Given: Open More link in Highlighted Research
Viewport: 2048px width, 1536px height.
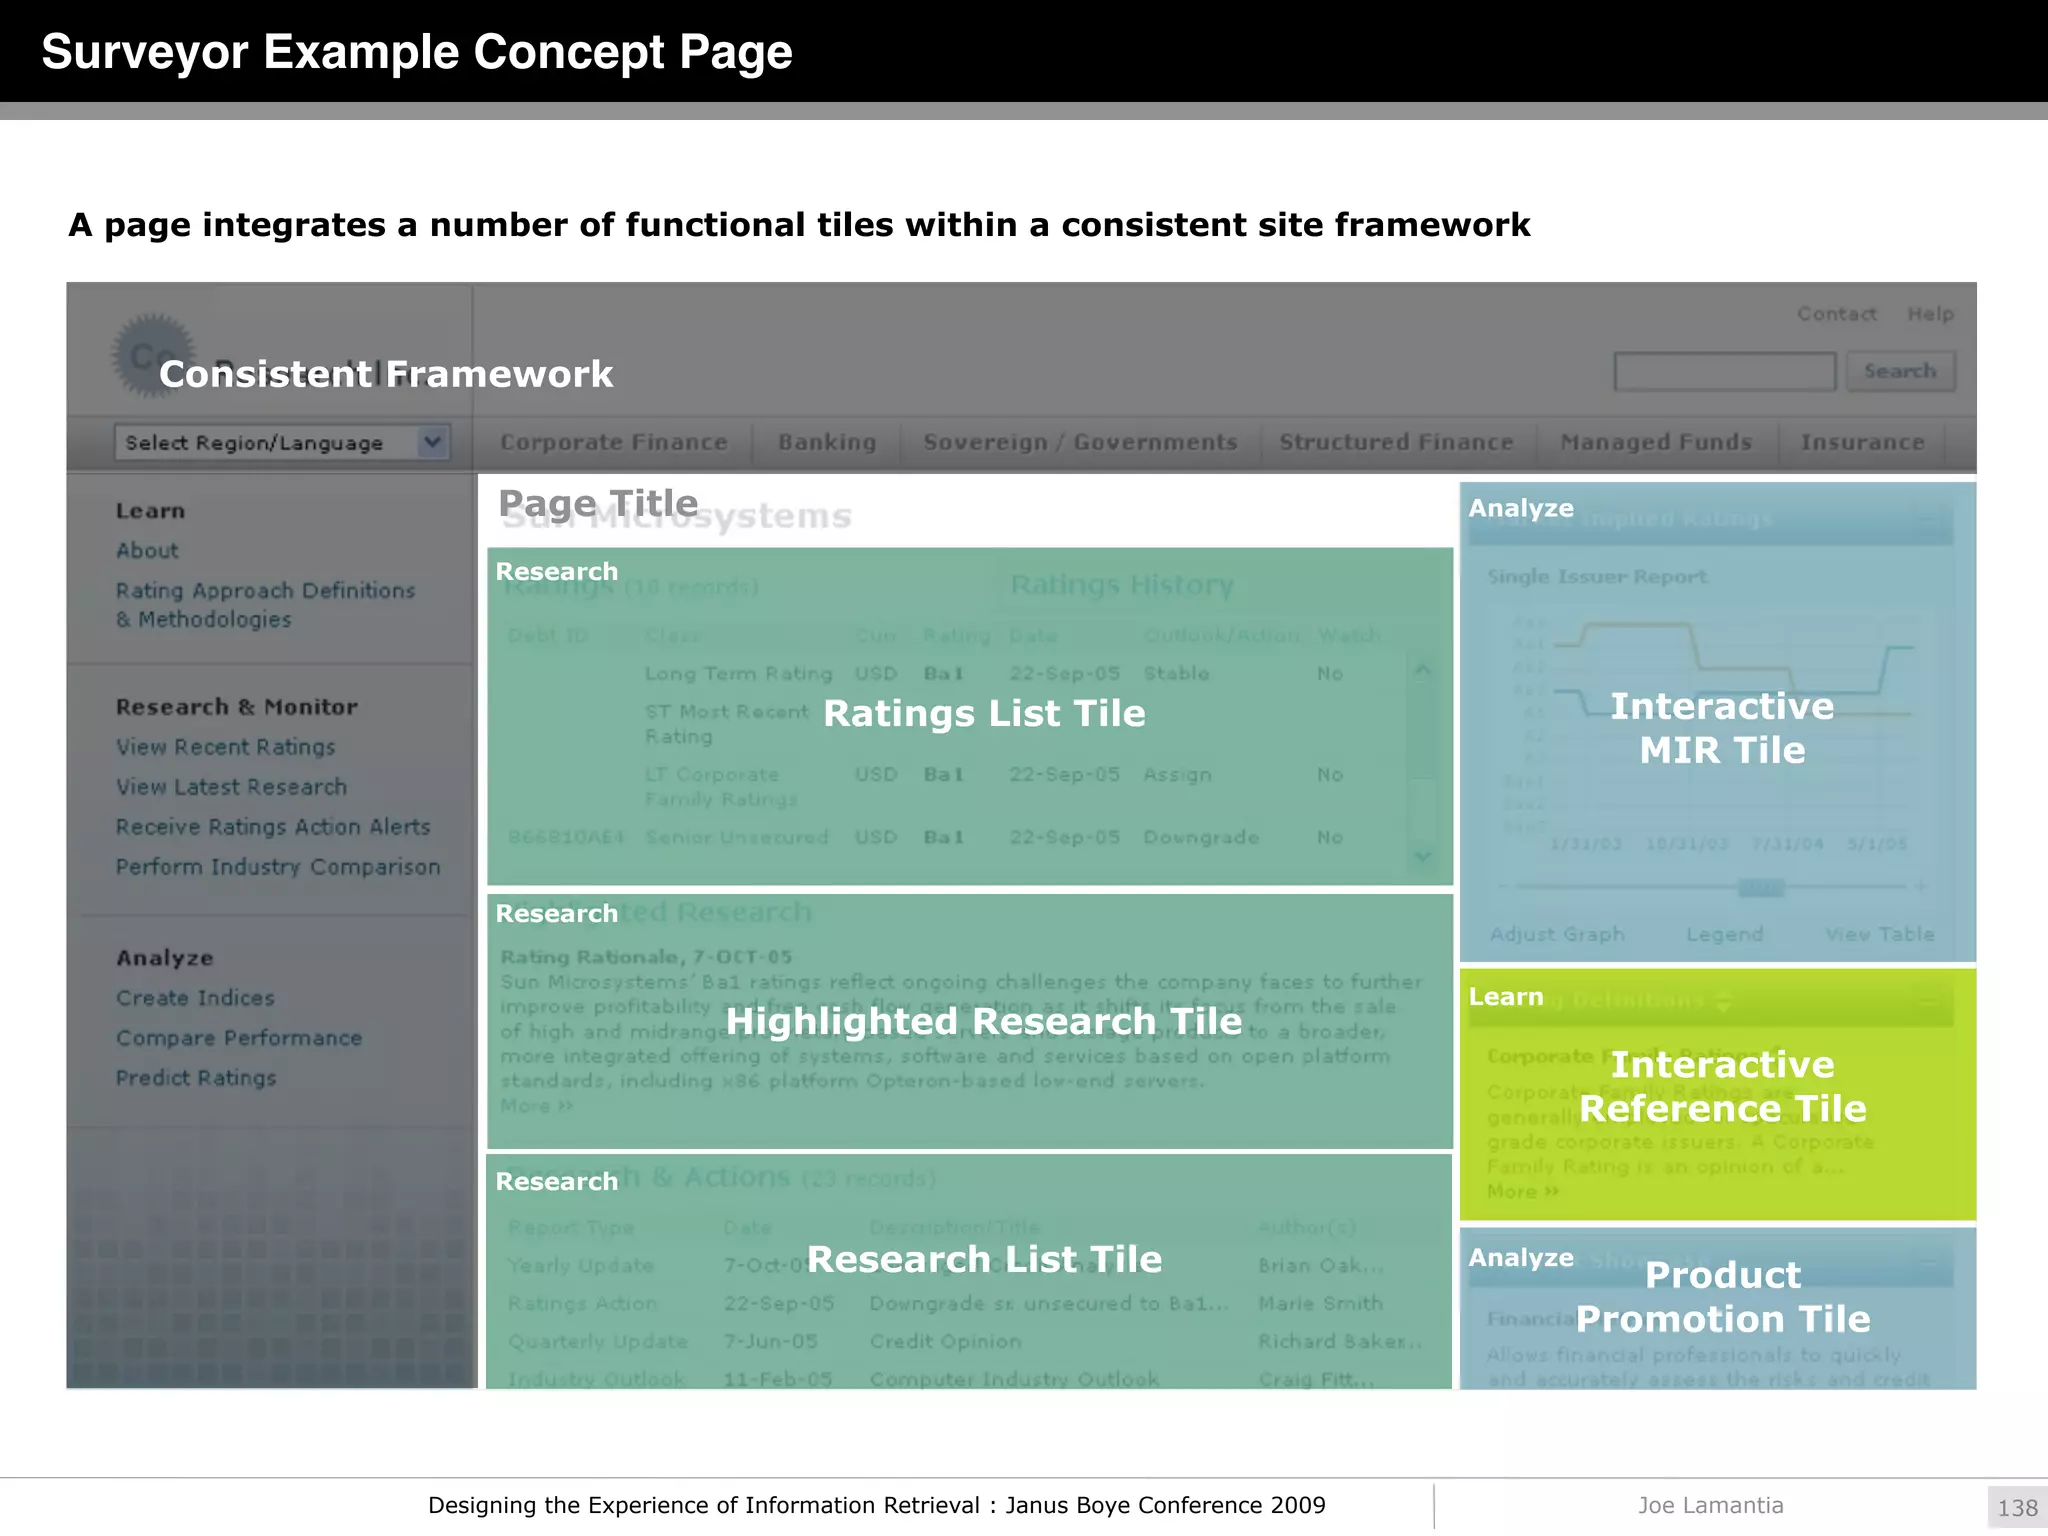Looking at the screenshot, I should click(x=537, y=1106).
